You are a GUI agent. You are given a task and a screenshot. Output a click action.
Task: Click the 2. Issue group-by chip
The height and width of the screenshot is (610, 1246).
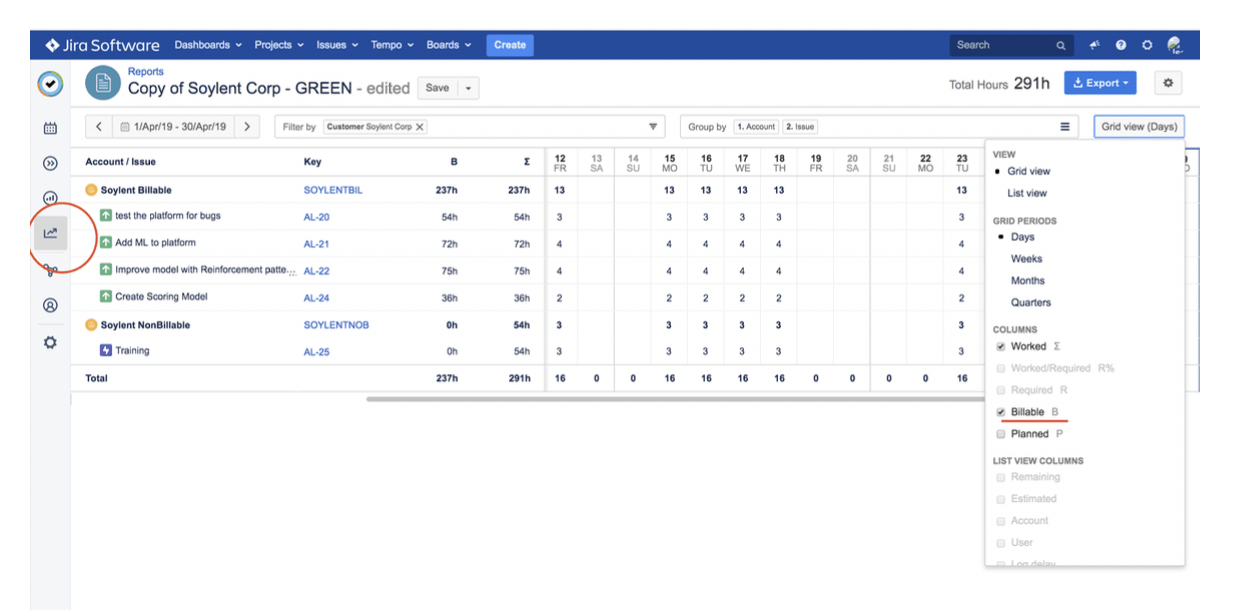800,127
